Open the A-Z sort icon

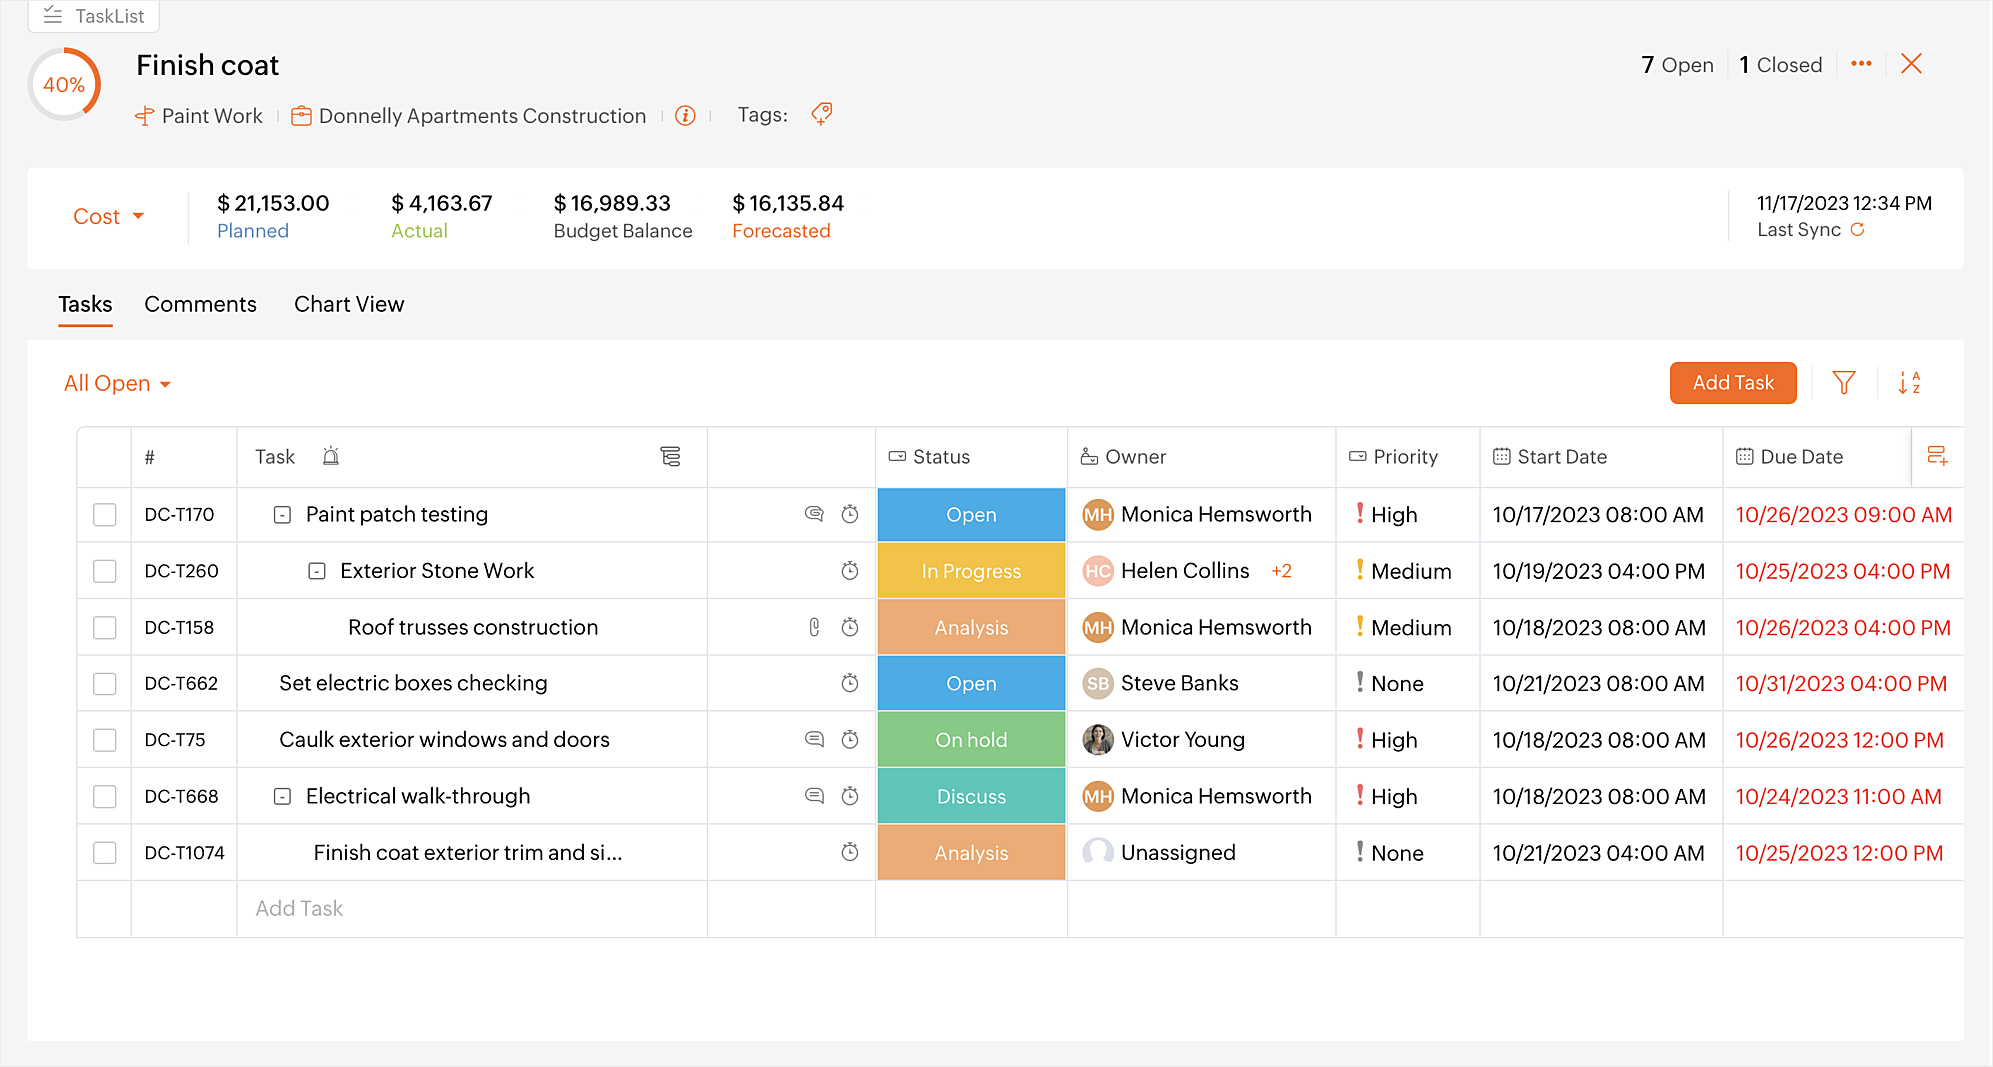(x=1909, y=383)
